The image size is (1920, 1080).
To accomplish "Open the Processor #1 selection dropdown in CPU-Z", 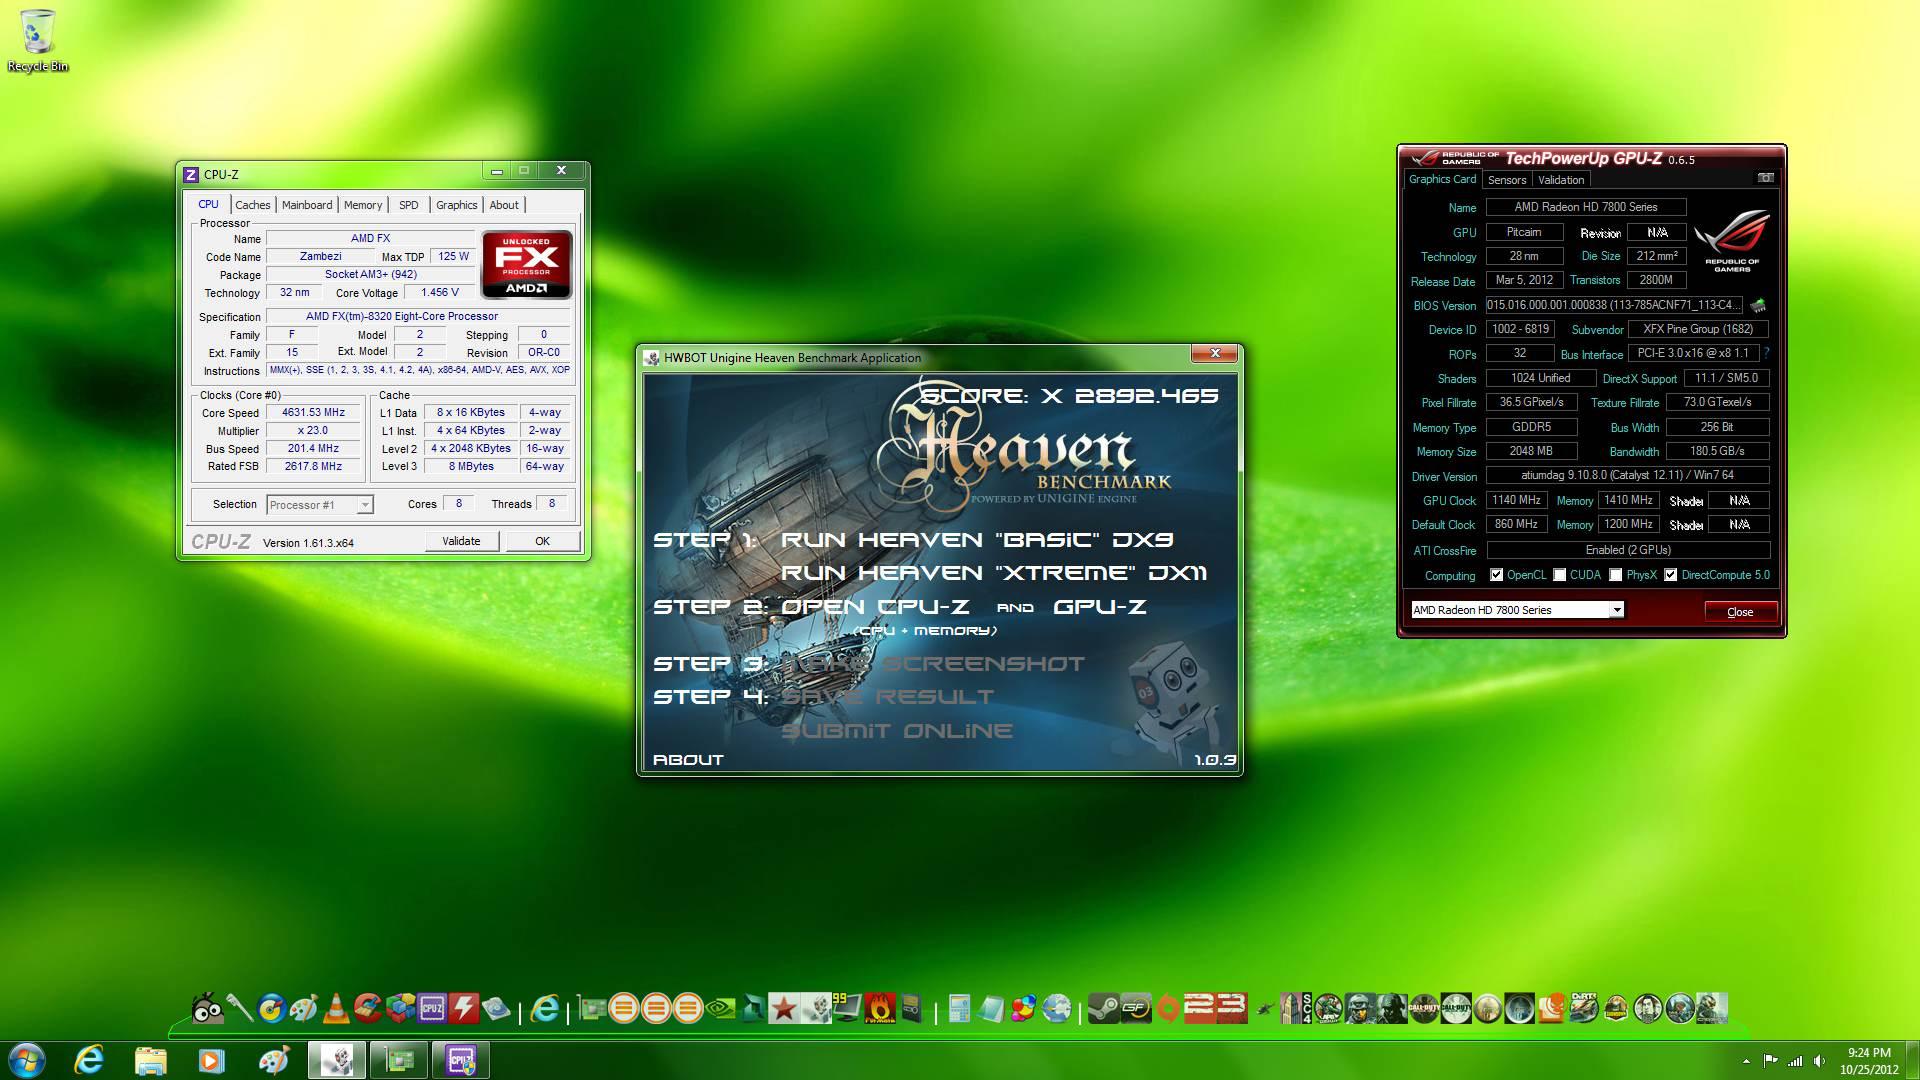I will [x=320, y=505].
